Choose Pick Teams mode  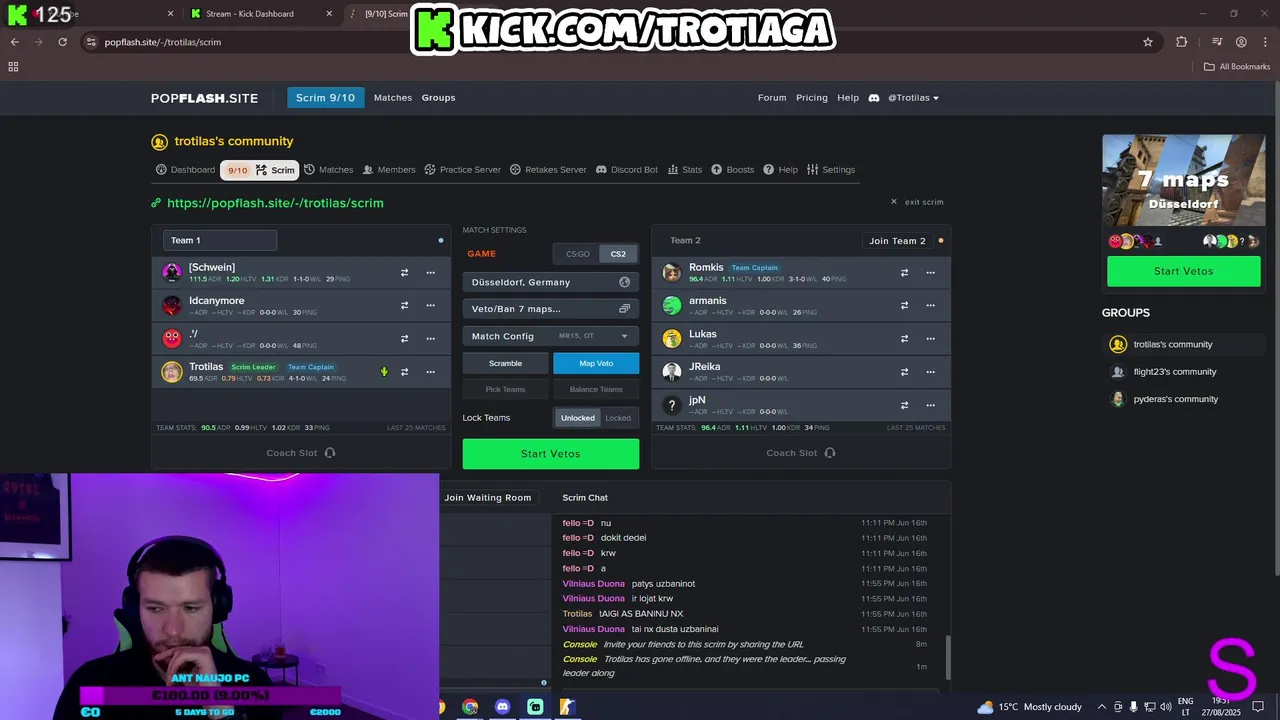click(x=505, y=389)
